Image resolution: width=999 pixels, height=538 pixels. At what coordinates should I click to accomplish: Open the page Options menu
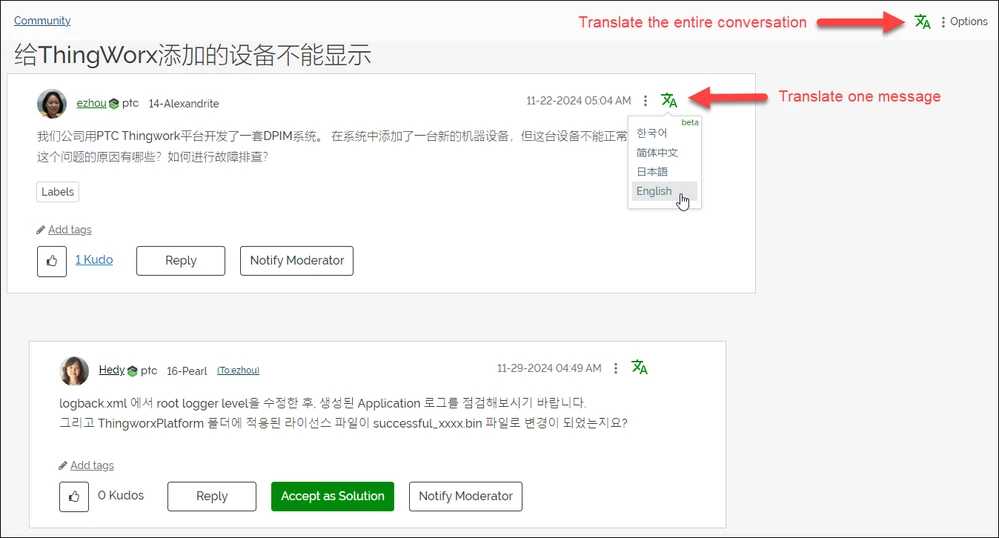coord(964,22)
